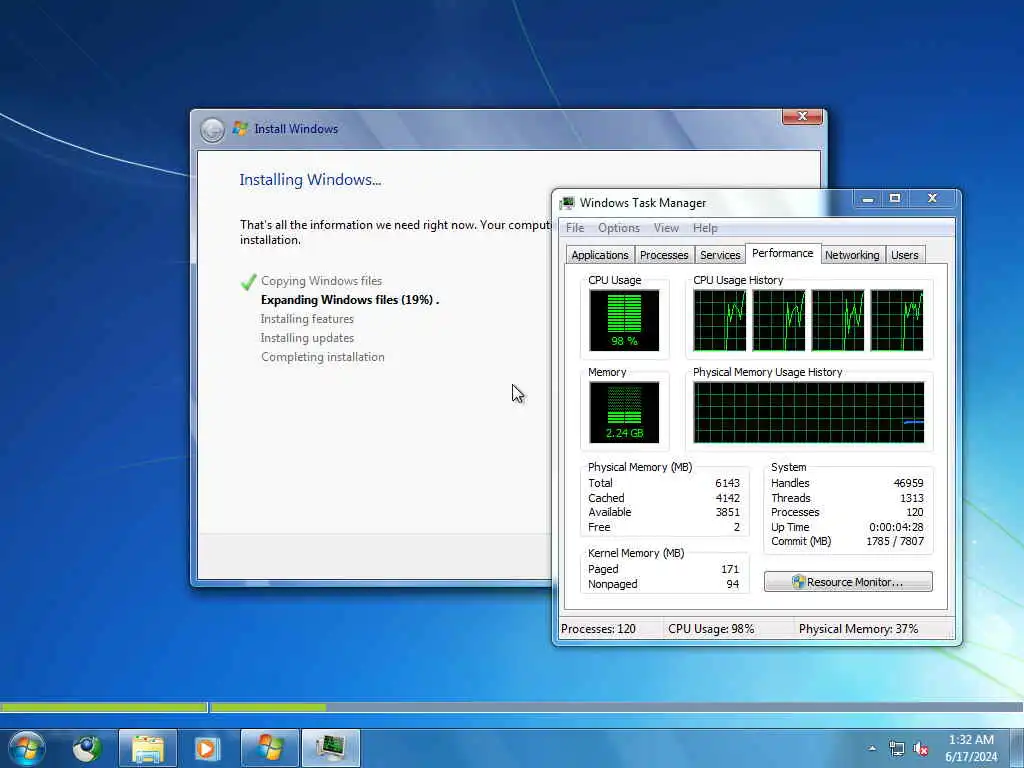
Task: Open the network tray icon
Action: tap(897, 749)
